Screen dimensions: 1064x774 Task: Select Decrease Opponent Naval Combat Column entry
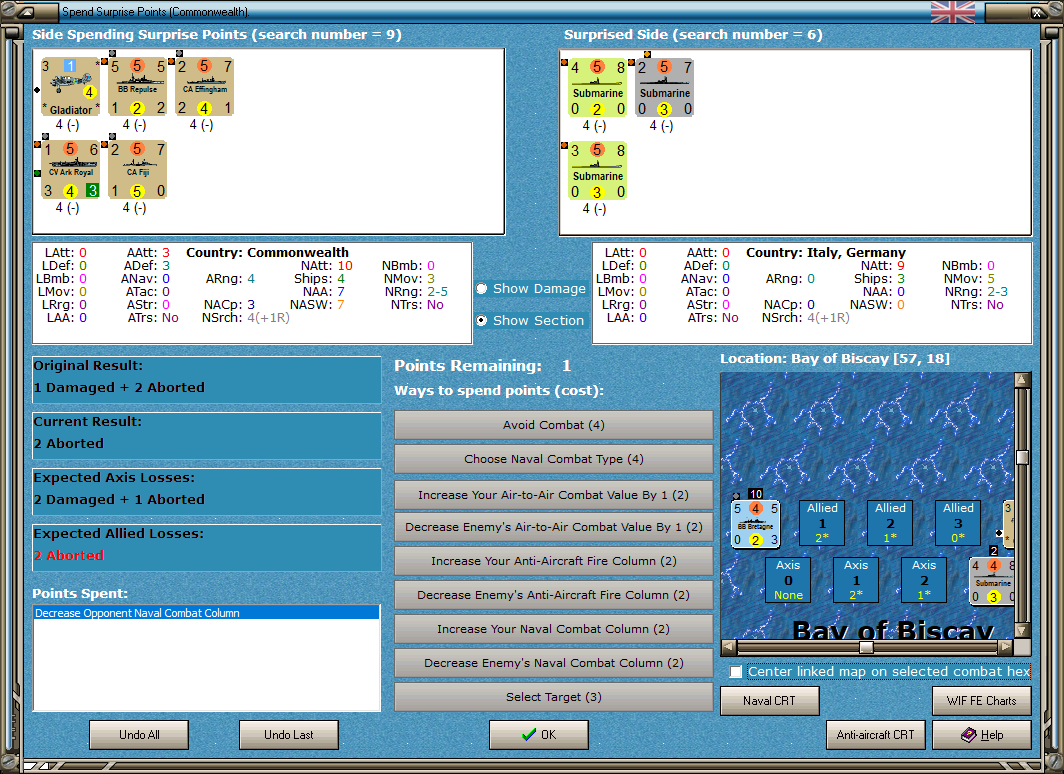point(206,613)
